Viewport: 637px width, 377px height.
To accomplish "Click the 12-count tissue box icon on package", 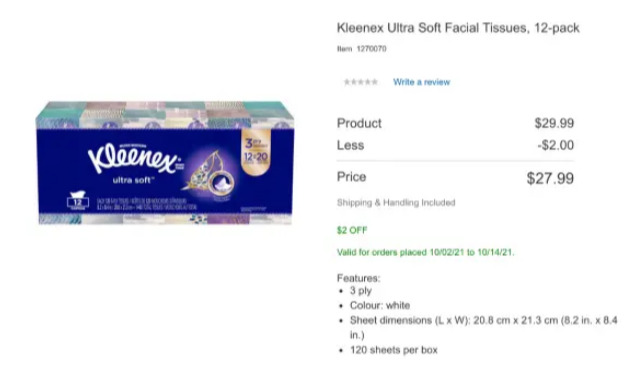I will coord(78,200).
